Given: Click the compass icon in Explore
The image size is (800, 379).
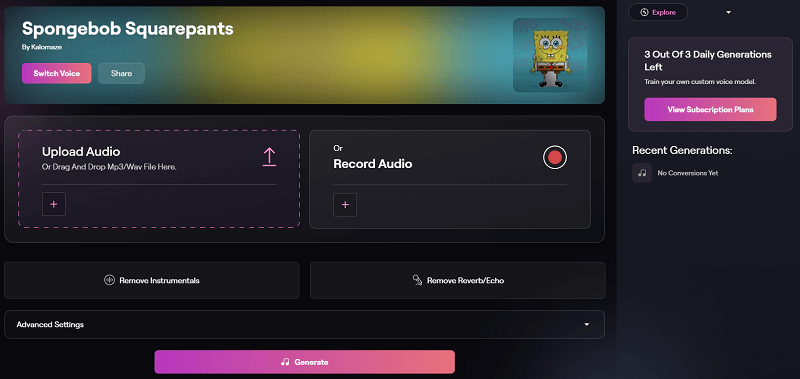Looking at the screenshot, I should (644, 12).
